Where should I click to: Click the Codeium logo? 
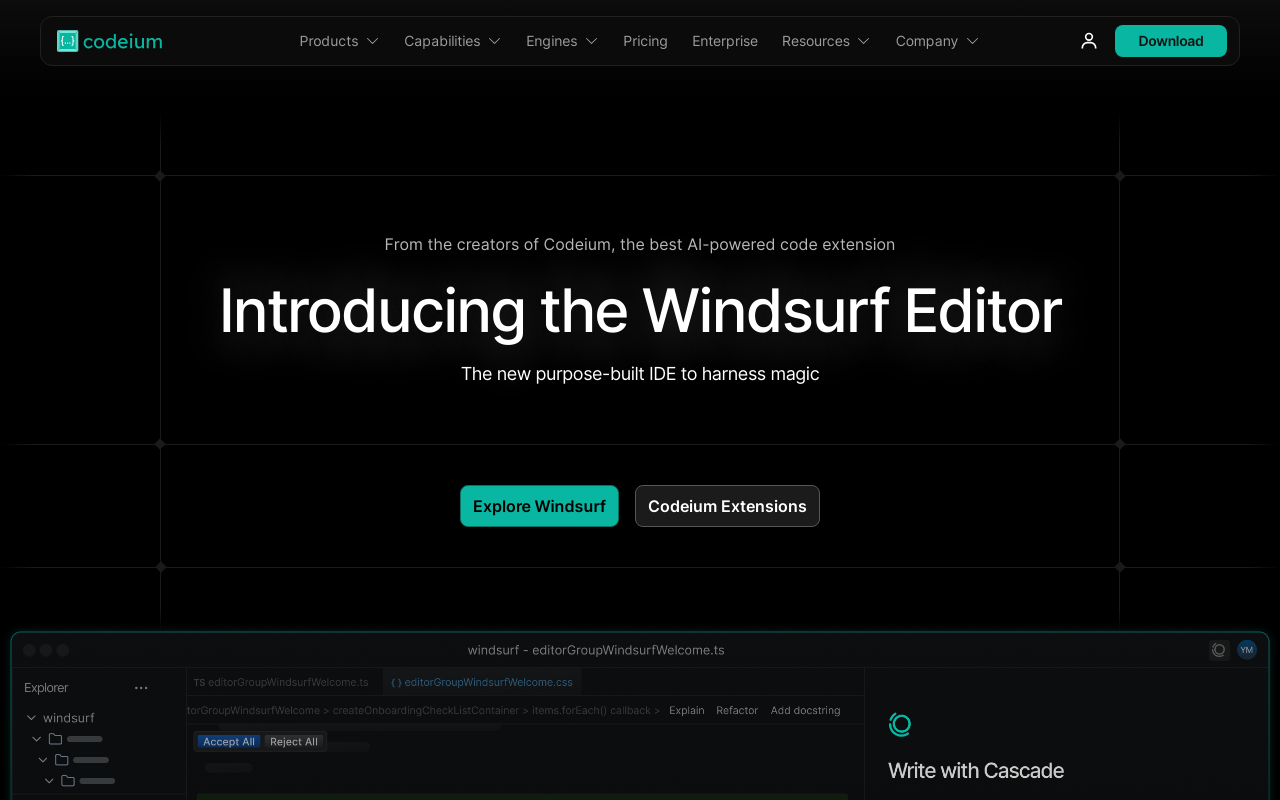click(109, 41)
